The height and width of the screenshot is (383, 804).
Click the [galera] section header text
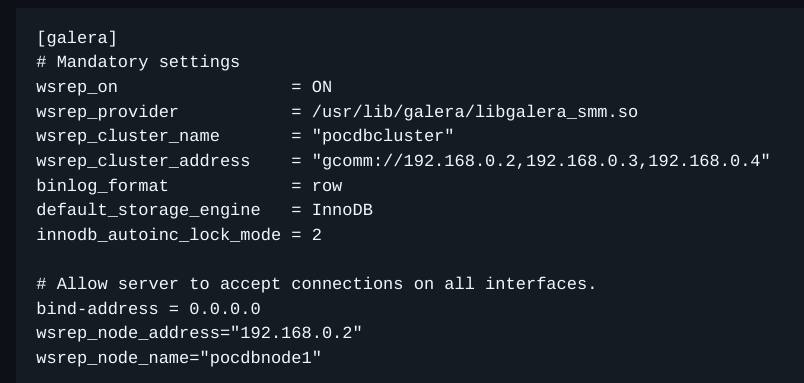point(77,38)
